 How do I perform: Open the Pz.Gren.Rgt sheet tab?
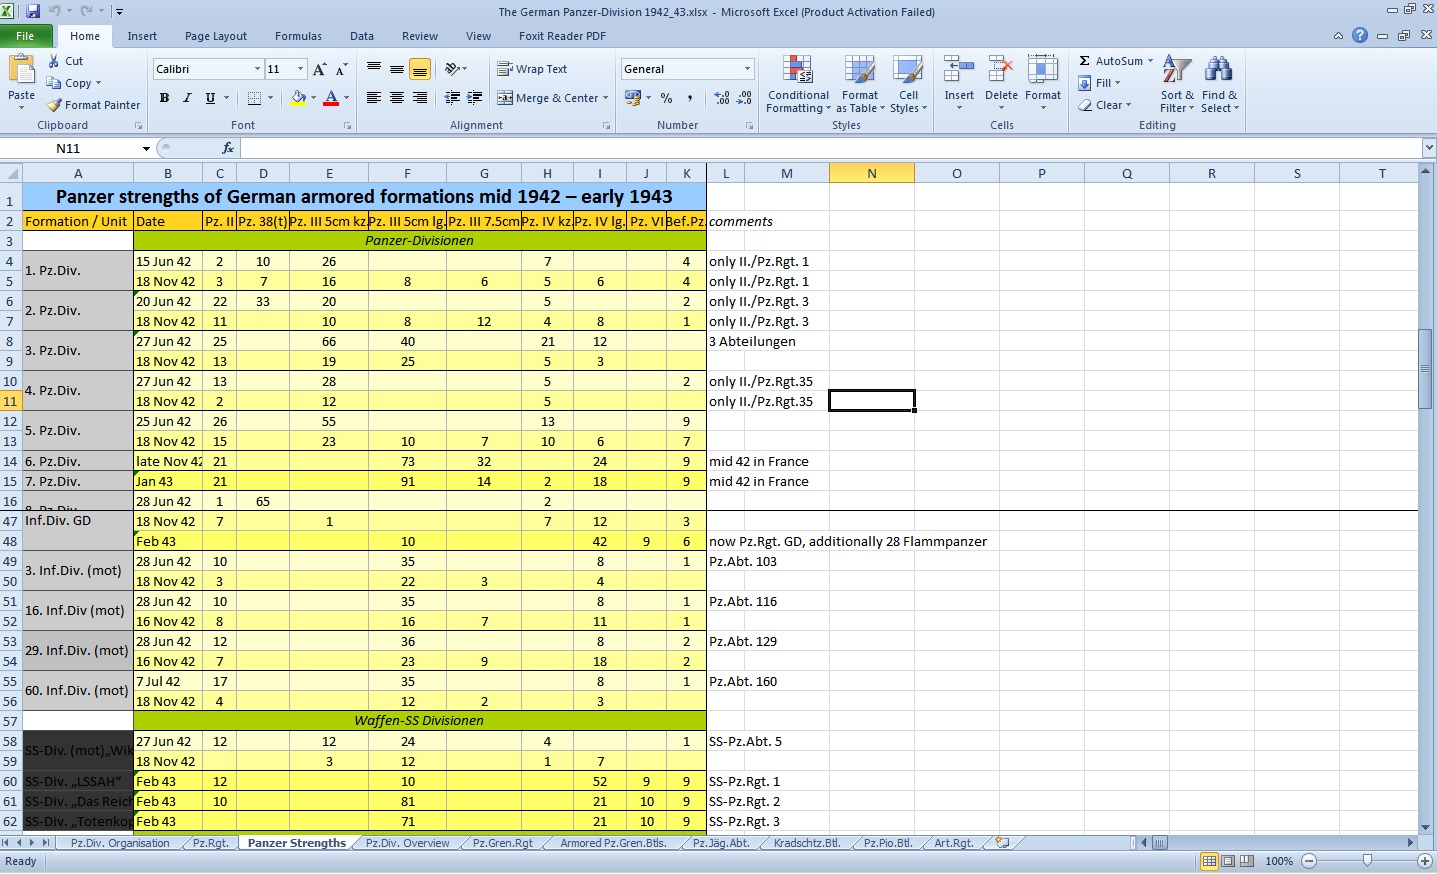point(503,843)
